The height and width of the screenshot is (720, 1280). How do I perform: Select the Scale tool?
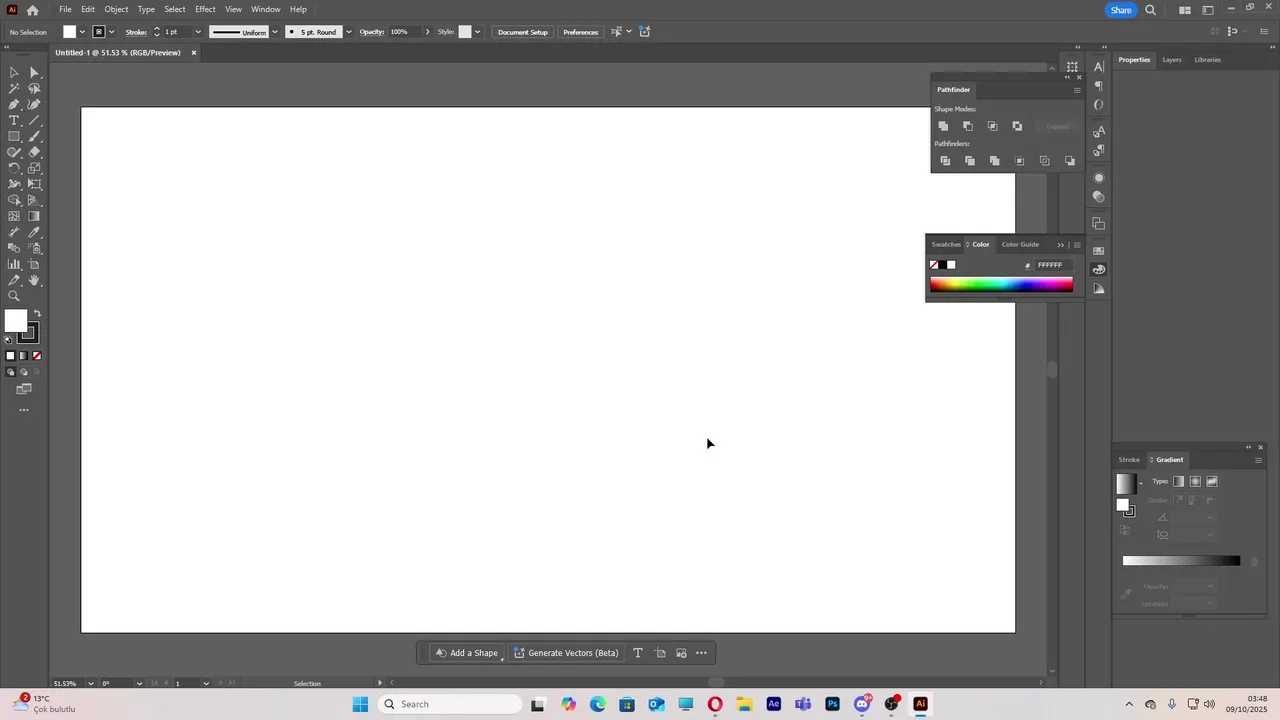(34, 168)
